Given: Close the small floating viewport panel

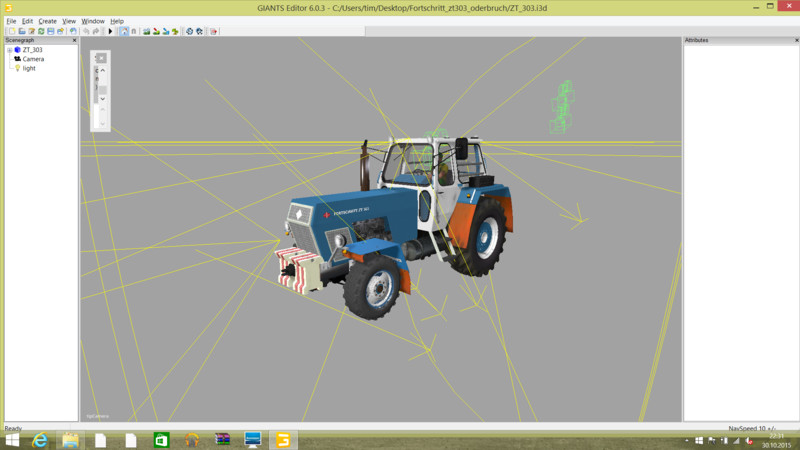Looking at the screenshot, I should click(x=101, y=58).
